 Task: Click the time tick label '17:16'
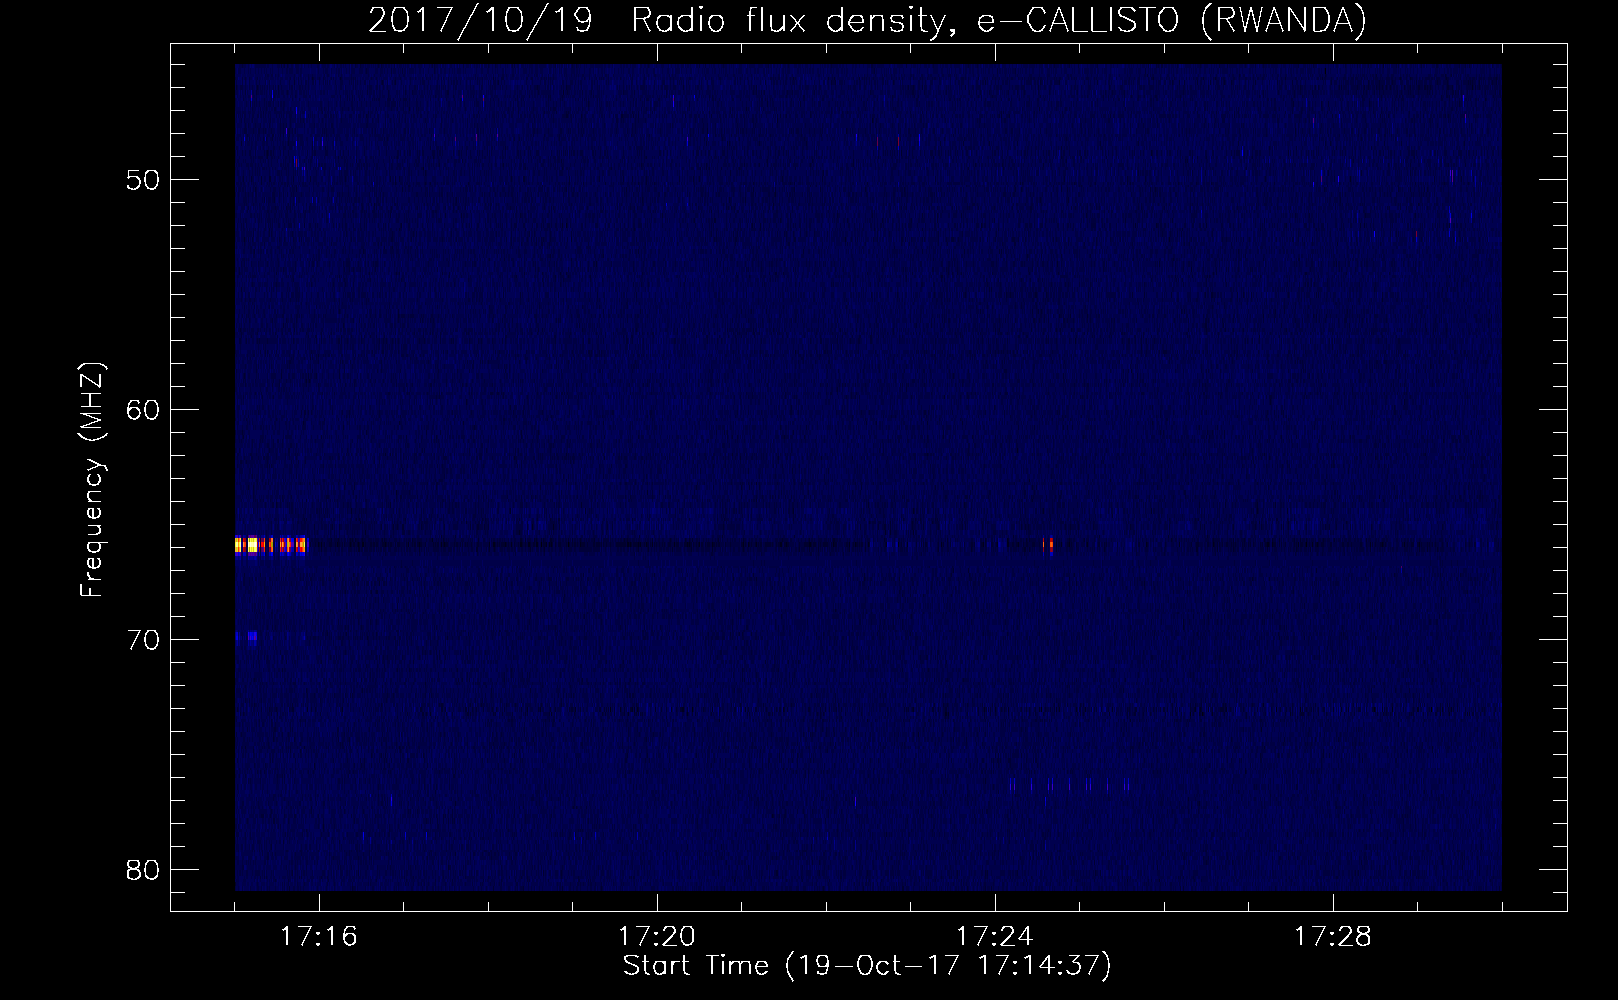319,937
